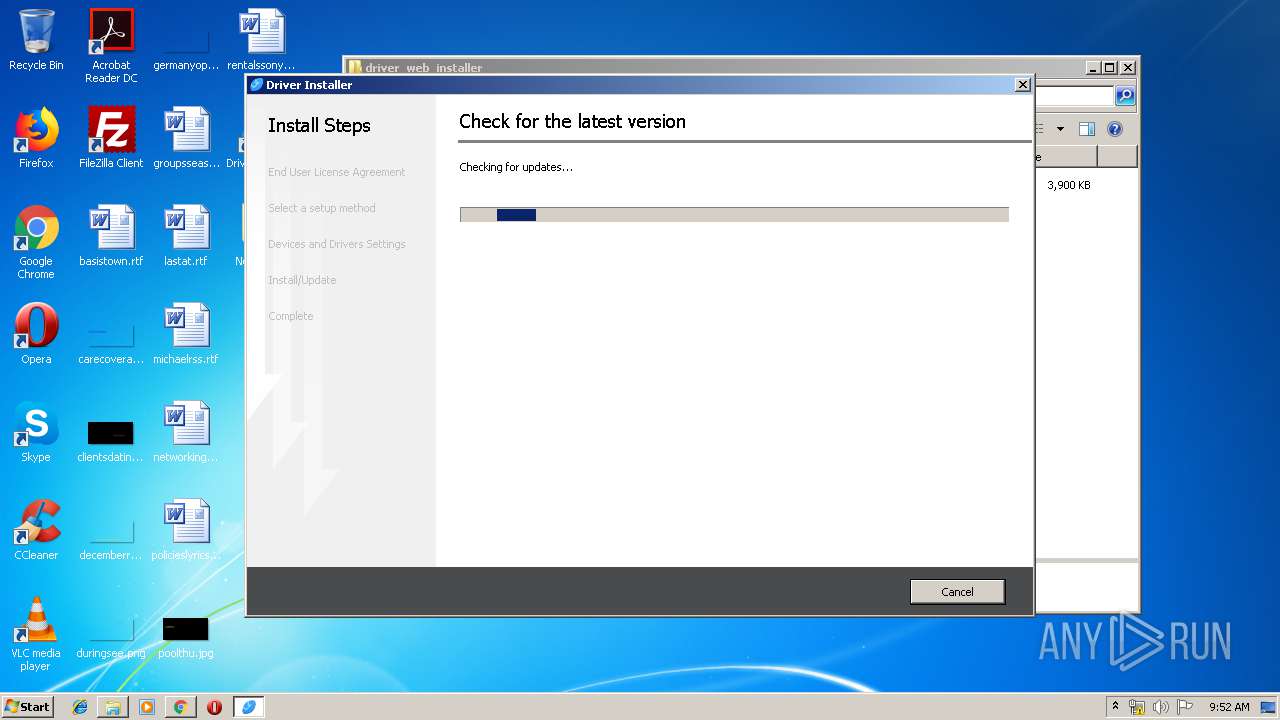Open basistown.rtf desktop file
1280x720 pixels.
111,236
